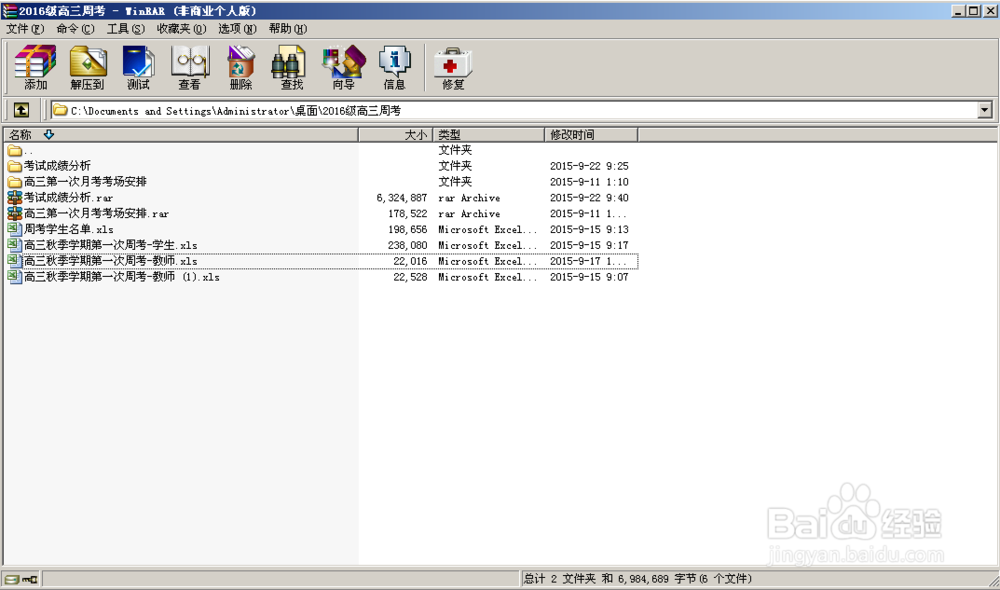Select the folder name 考试成绩分析
This screenshot has width=1000, height=590.
coord(57,166)
